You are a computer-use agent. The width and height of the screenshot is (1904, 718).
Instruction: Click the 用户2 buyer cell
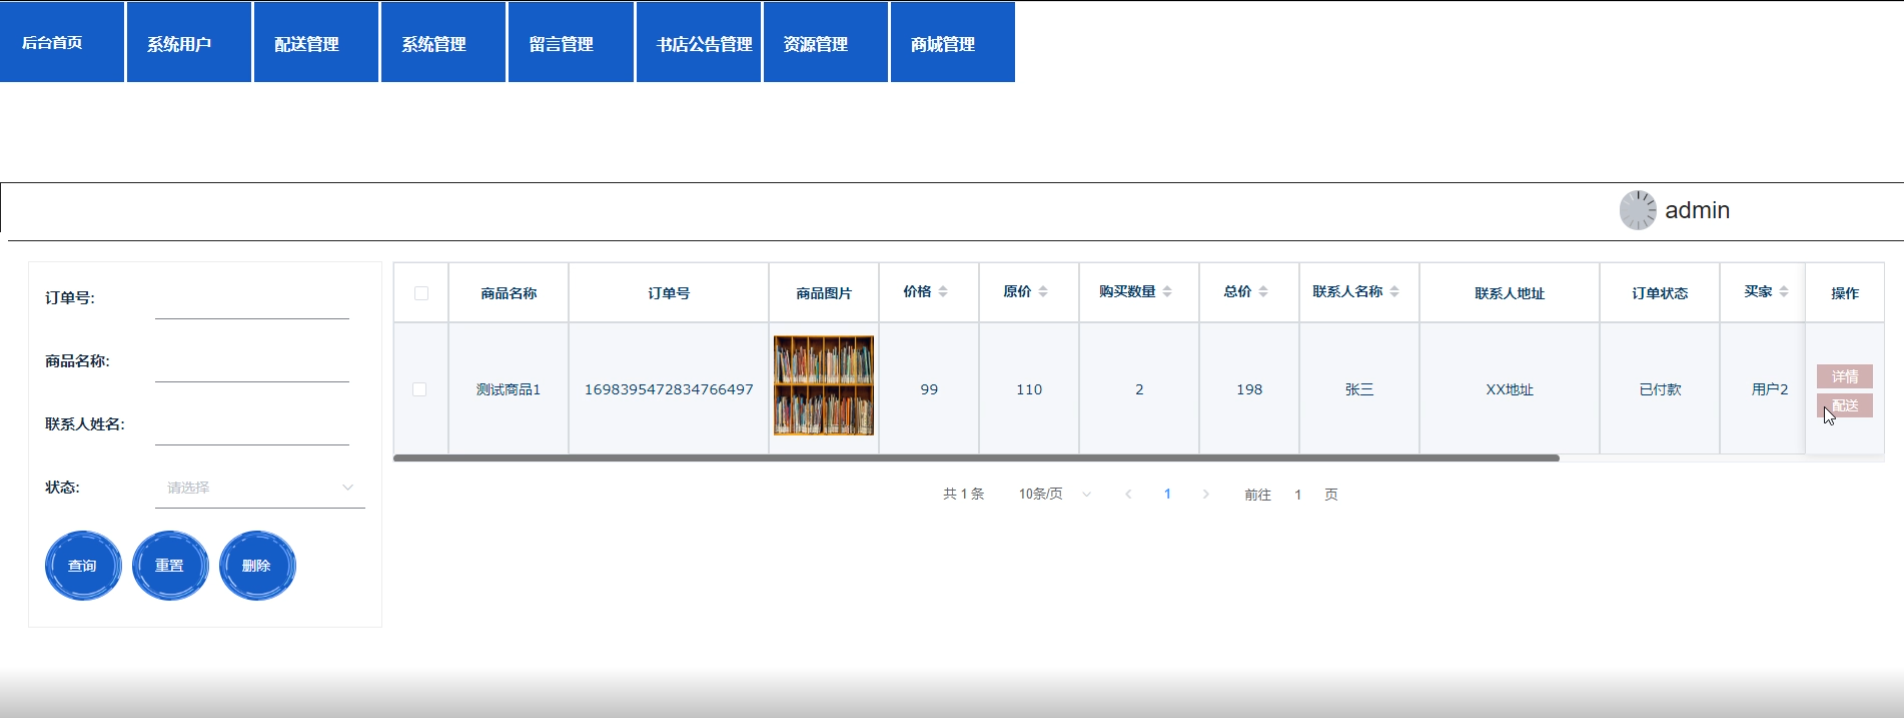tap(1769, 389)
